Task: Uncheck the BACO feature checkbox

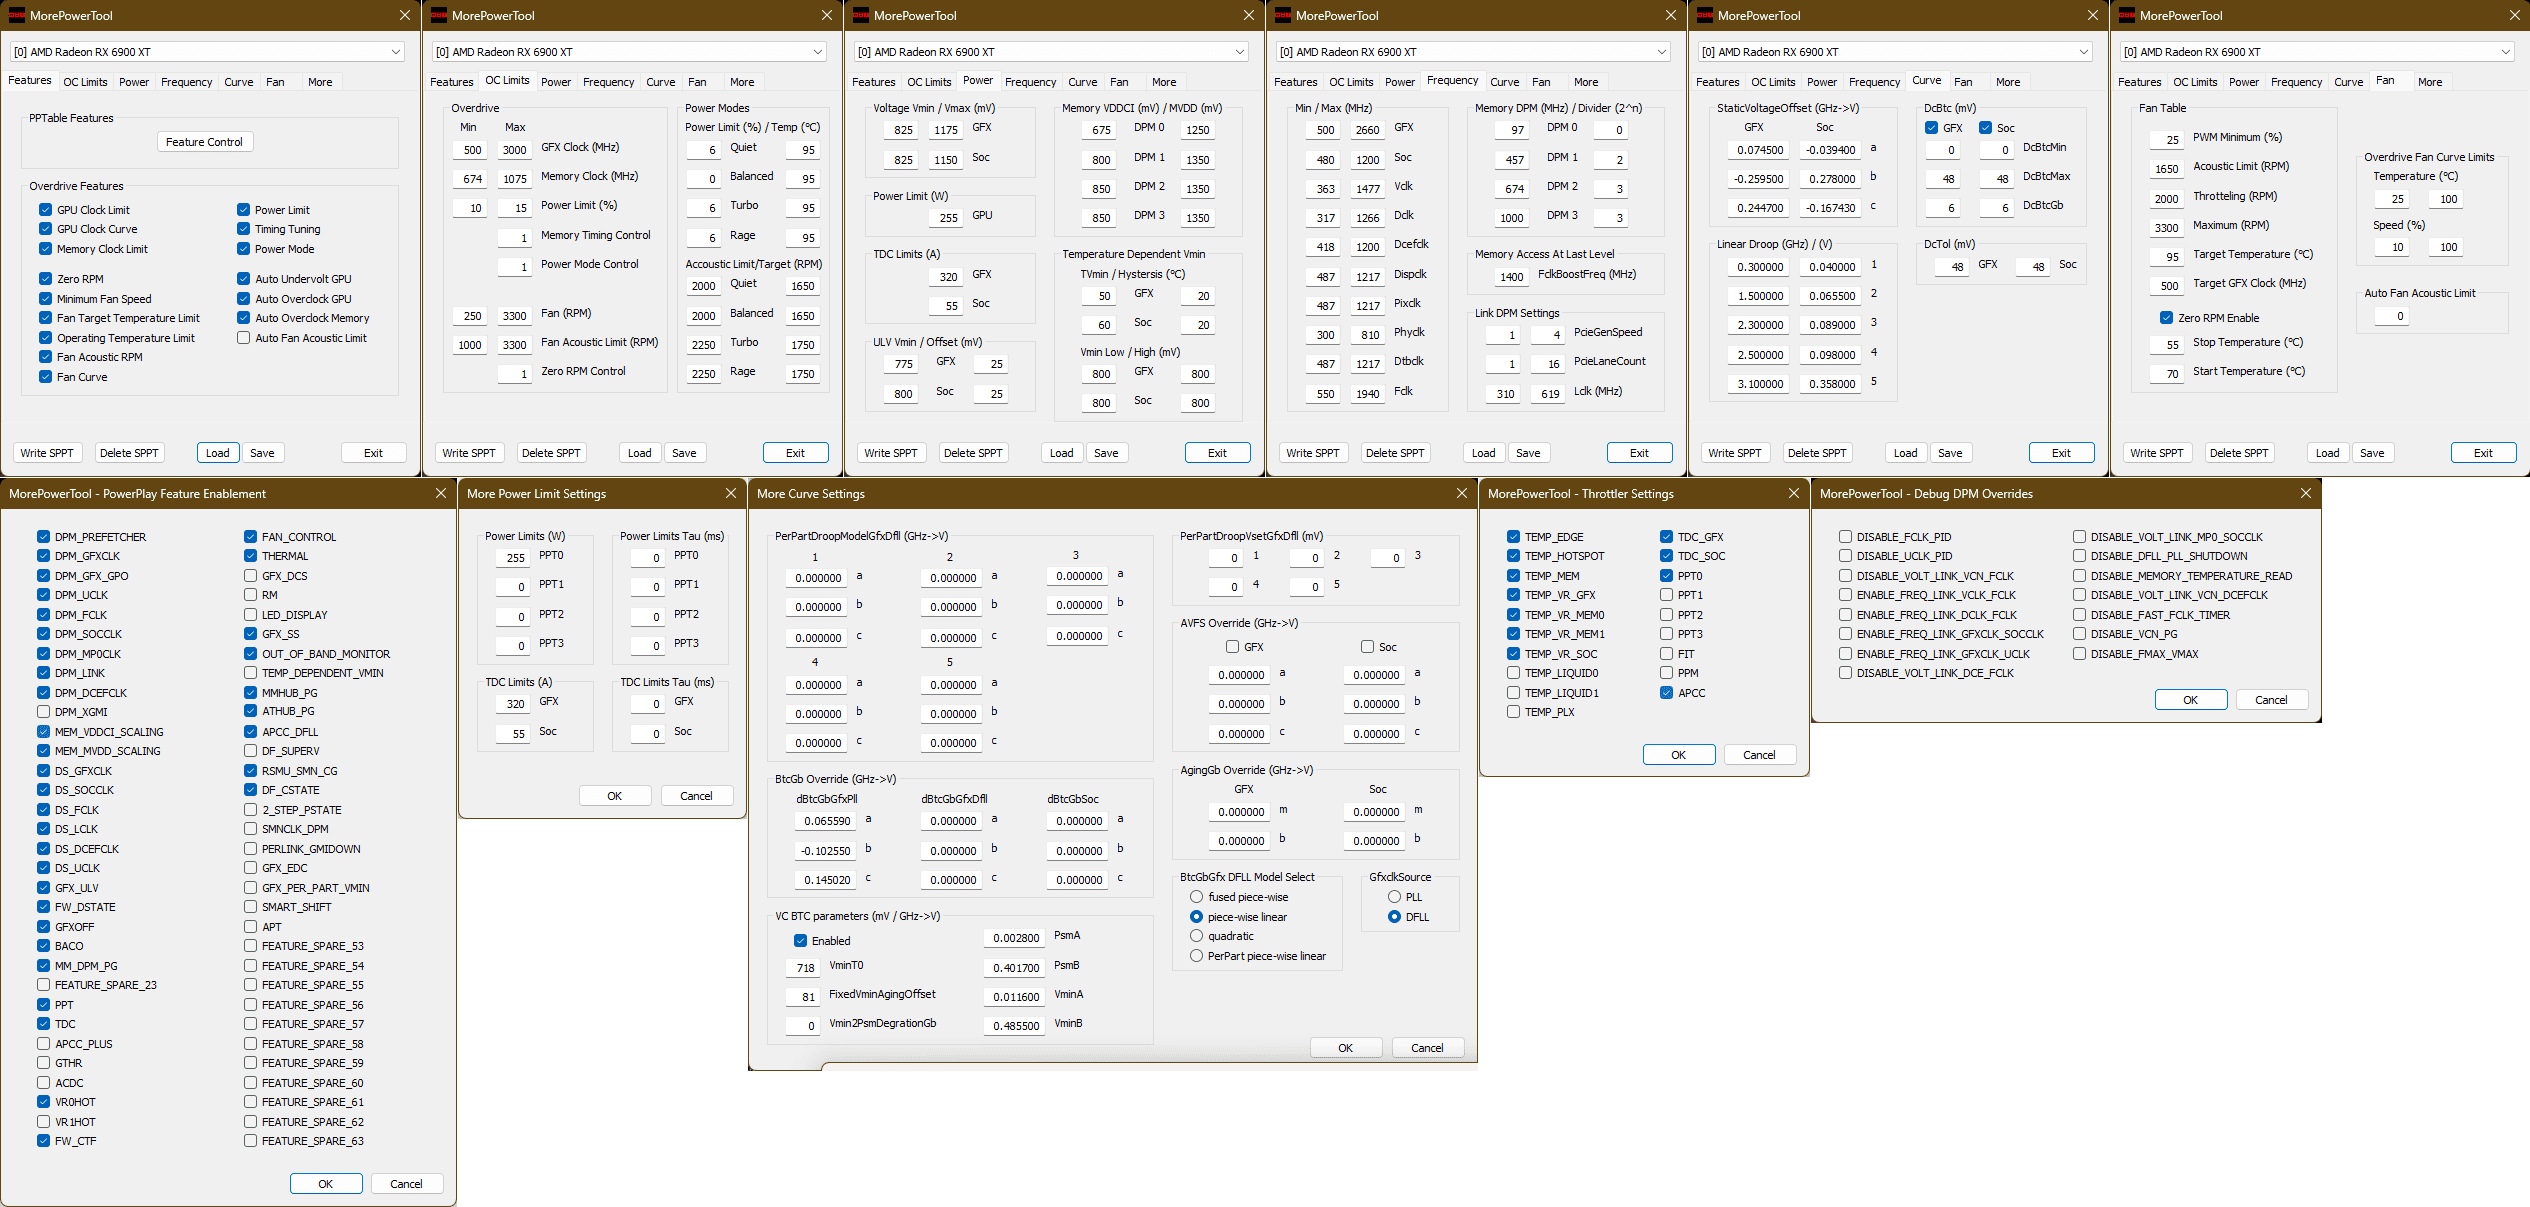Action: [43, 946]
